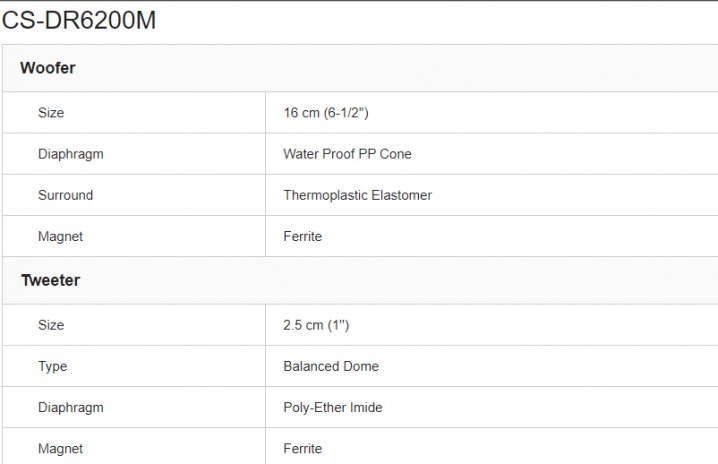Screen dimensions: 718x464
Task: Click the Balanced Dome value
Action: [x=331, y=366]
